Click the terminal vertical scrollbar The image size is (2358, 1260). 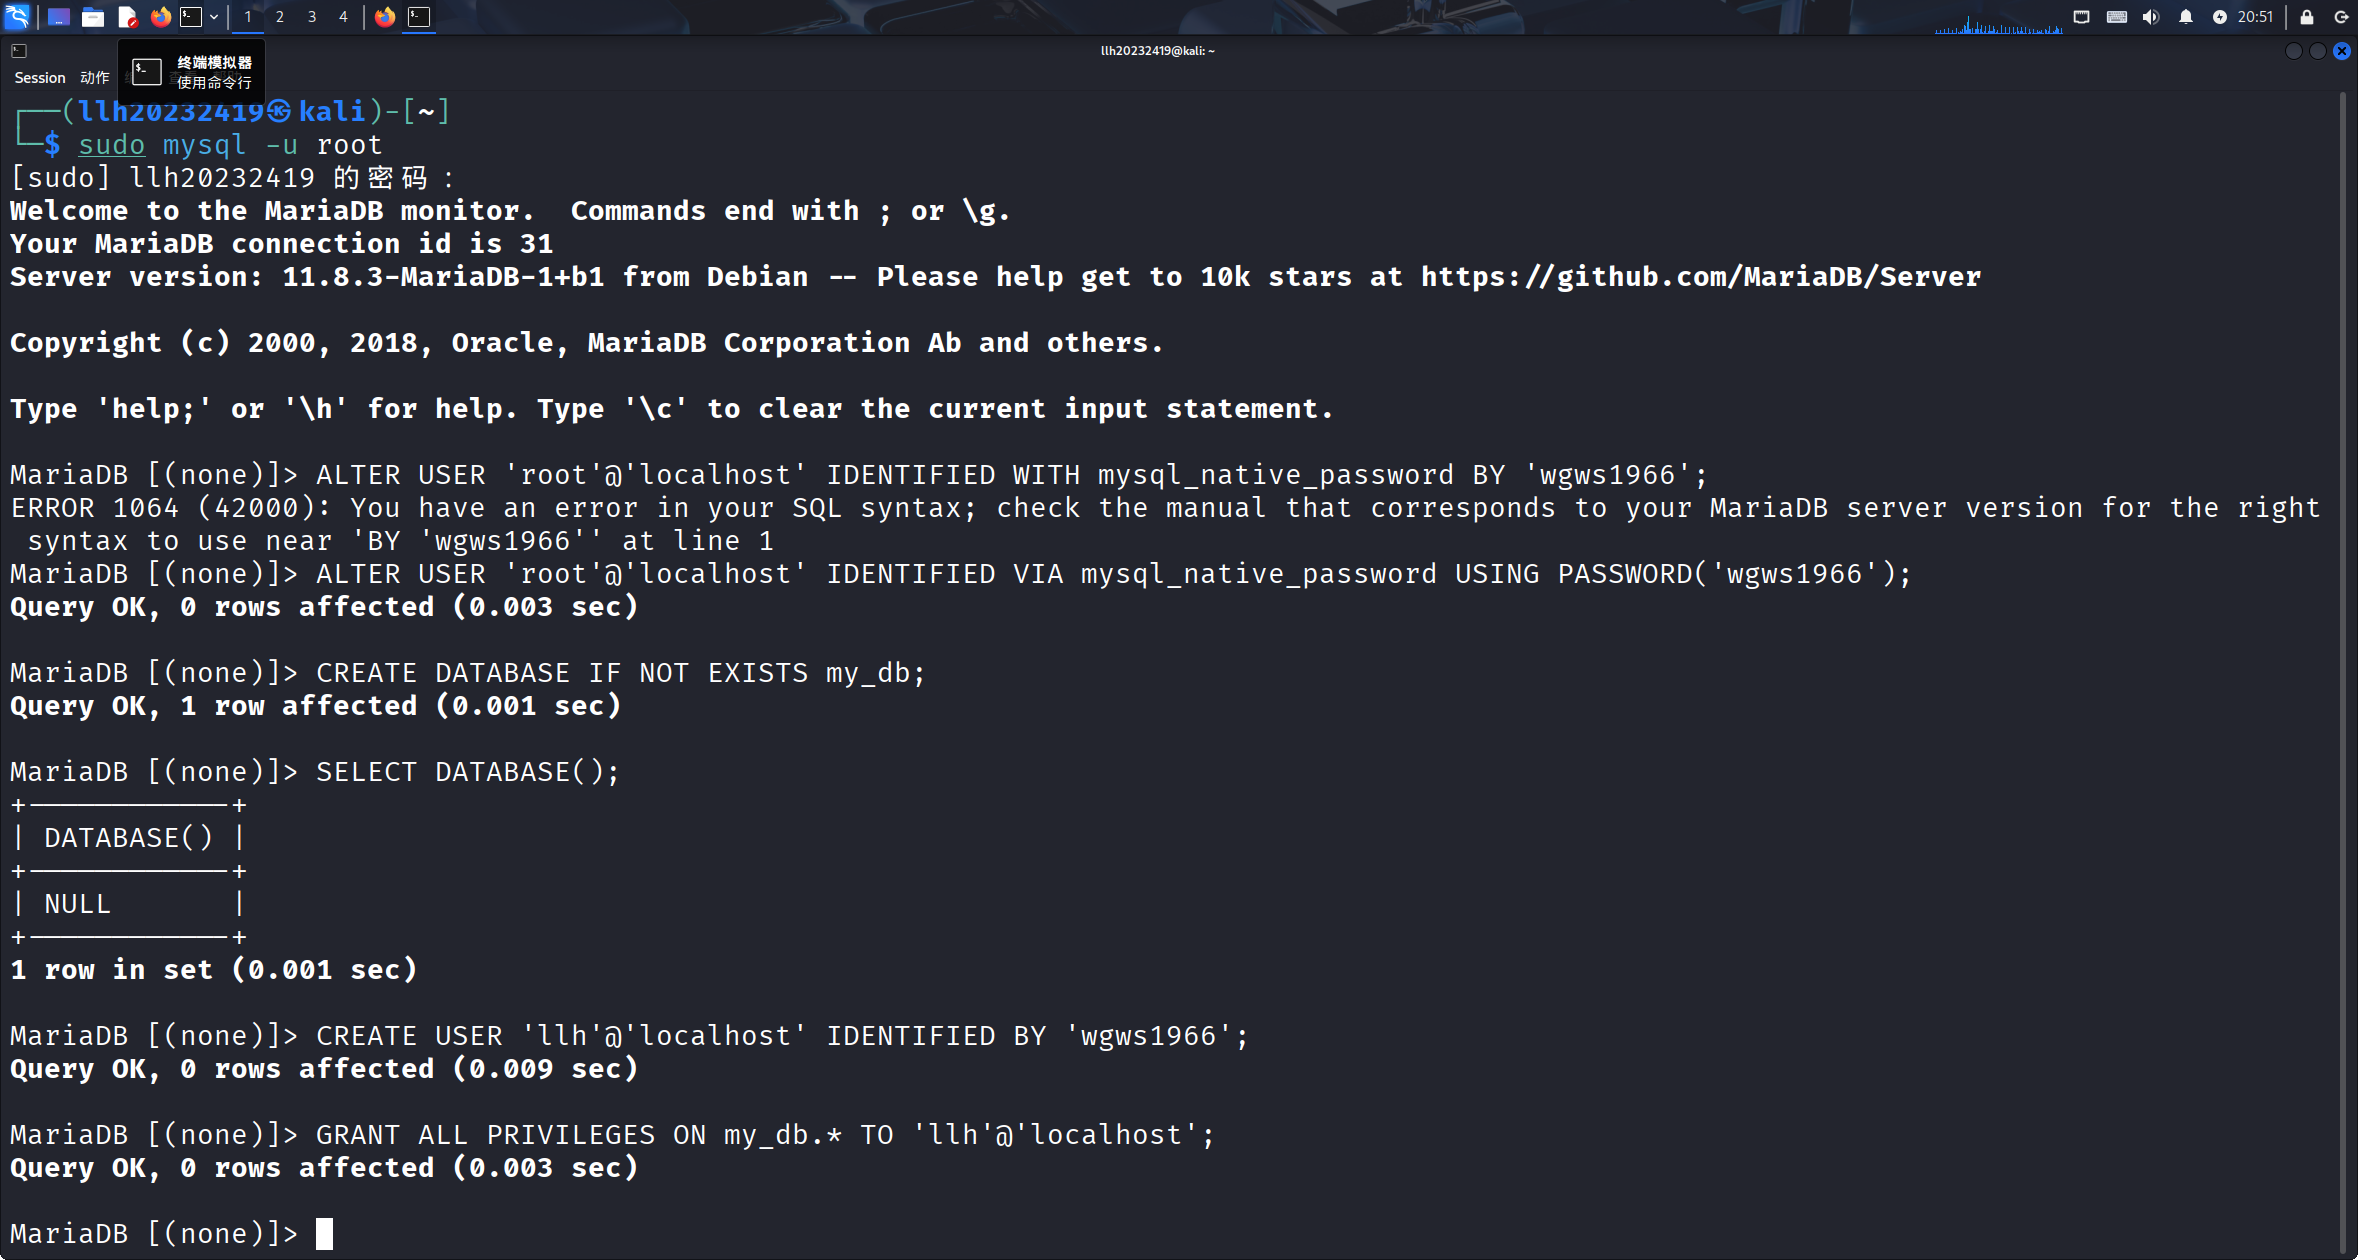2343,670
